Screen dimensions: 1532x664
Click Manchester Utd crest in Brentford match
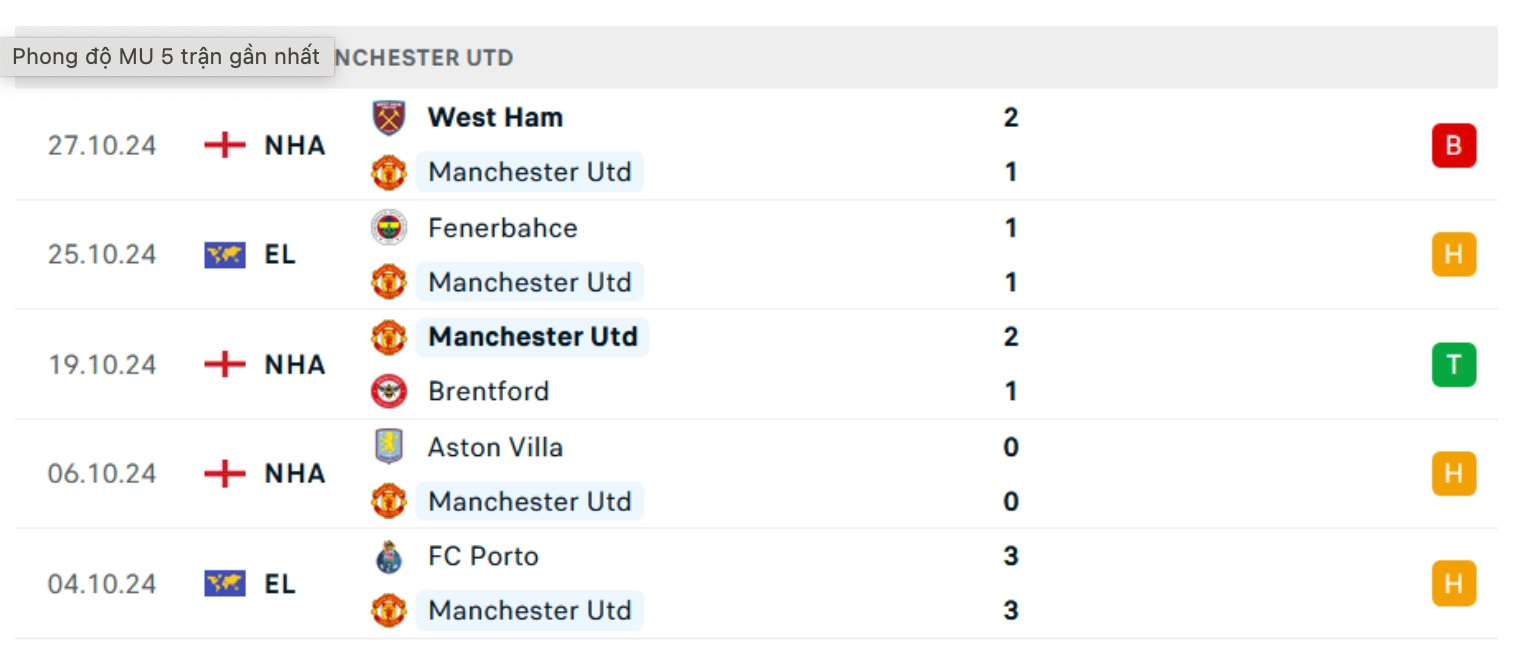(x=389, y=337)
